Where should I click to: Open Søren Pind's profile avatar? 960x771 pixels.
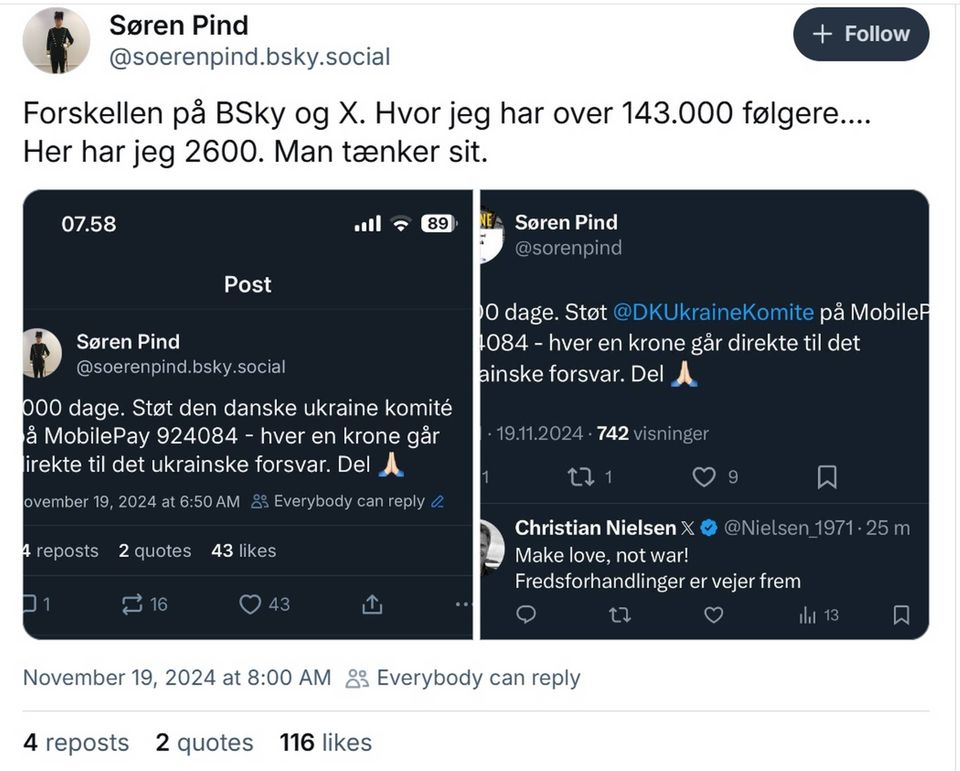56,41
